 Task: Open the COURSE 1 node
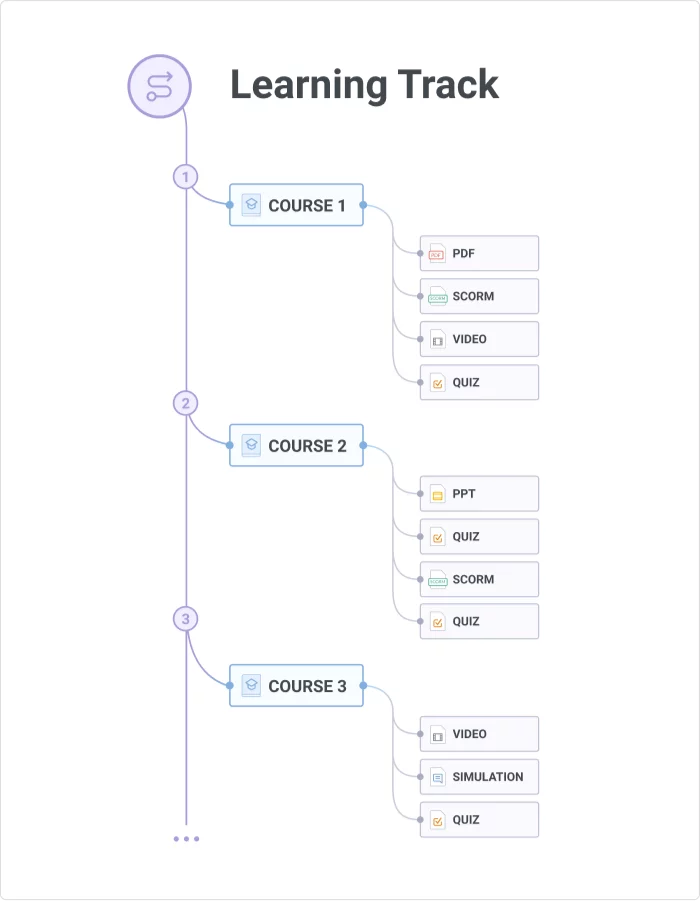(297, 205)
